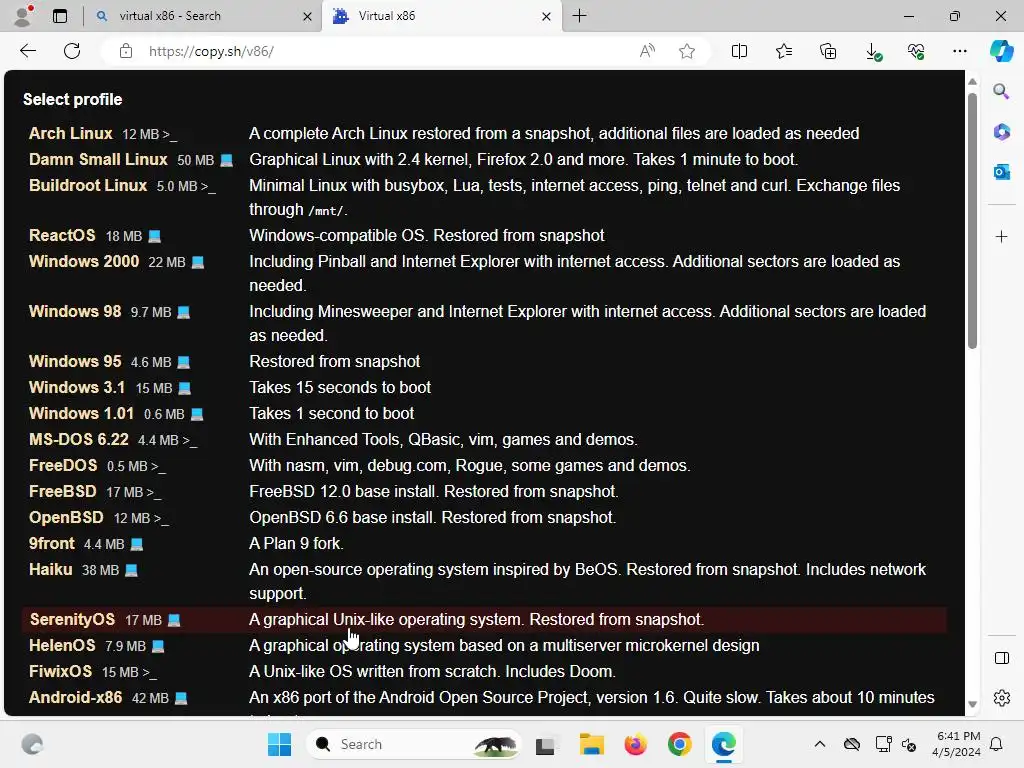Open the notifications bell
This screenshot has height=768, width=1024.
click(997, 744)
